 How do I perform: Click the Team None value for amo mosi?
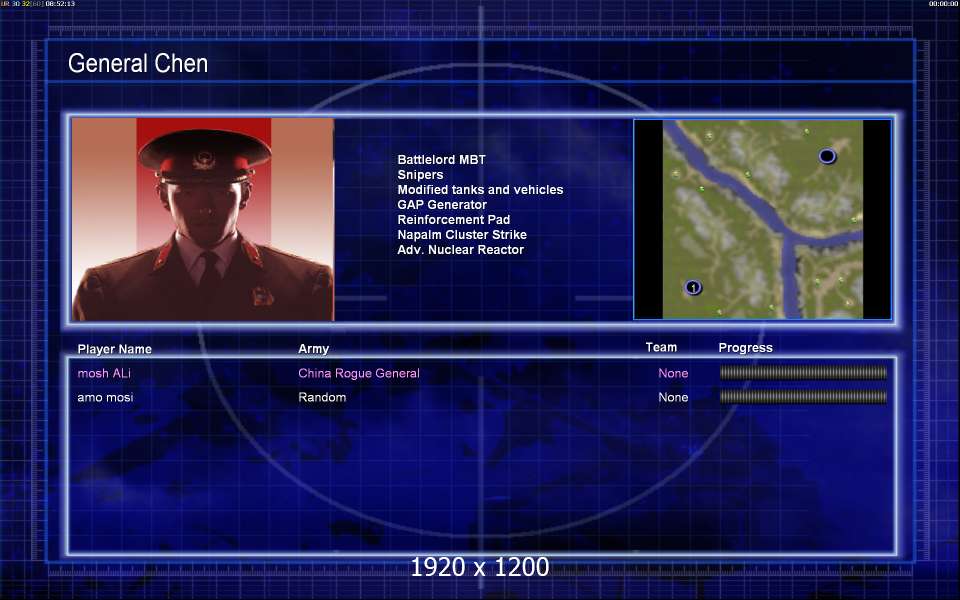tap(673, 397)
